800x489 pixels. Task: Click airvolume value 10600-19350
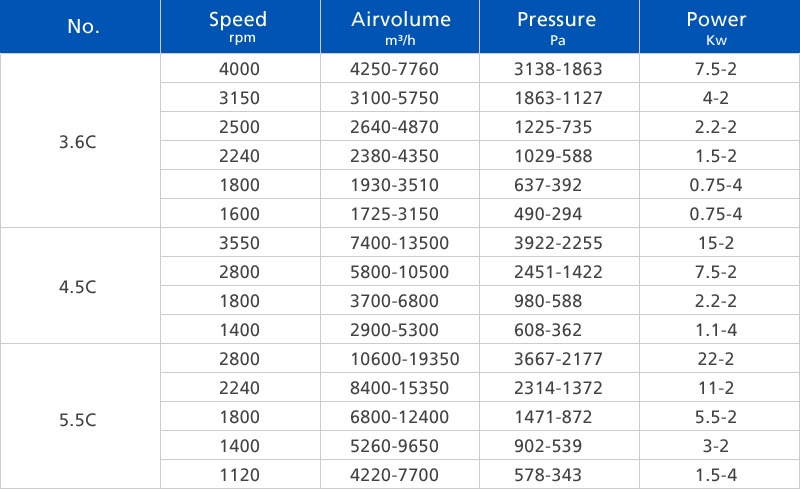(400, 359)
